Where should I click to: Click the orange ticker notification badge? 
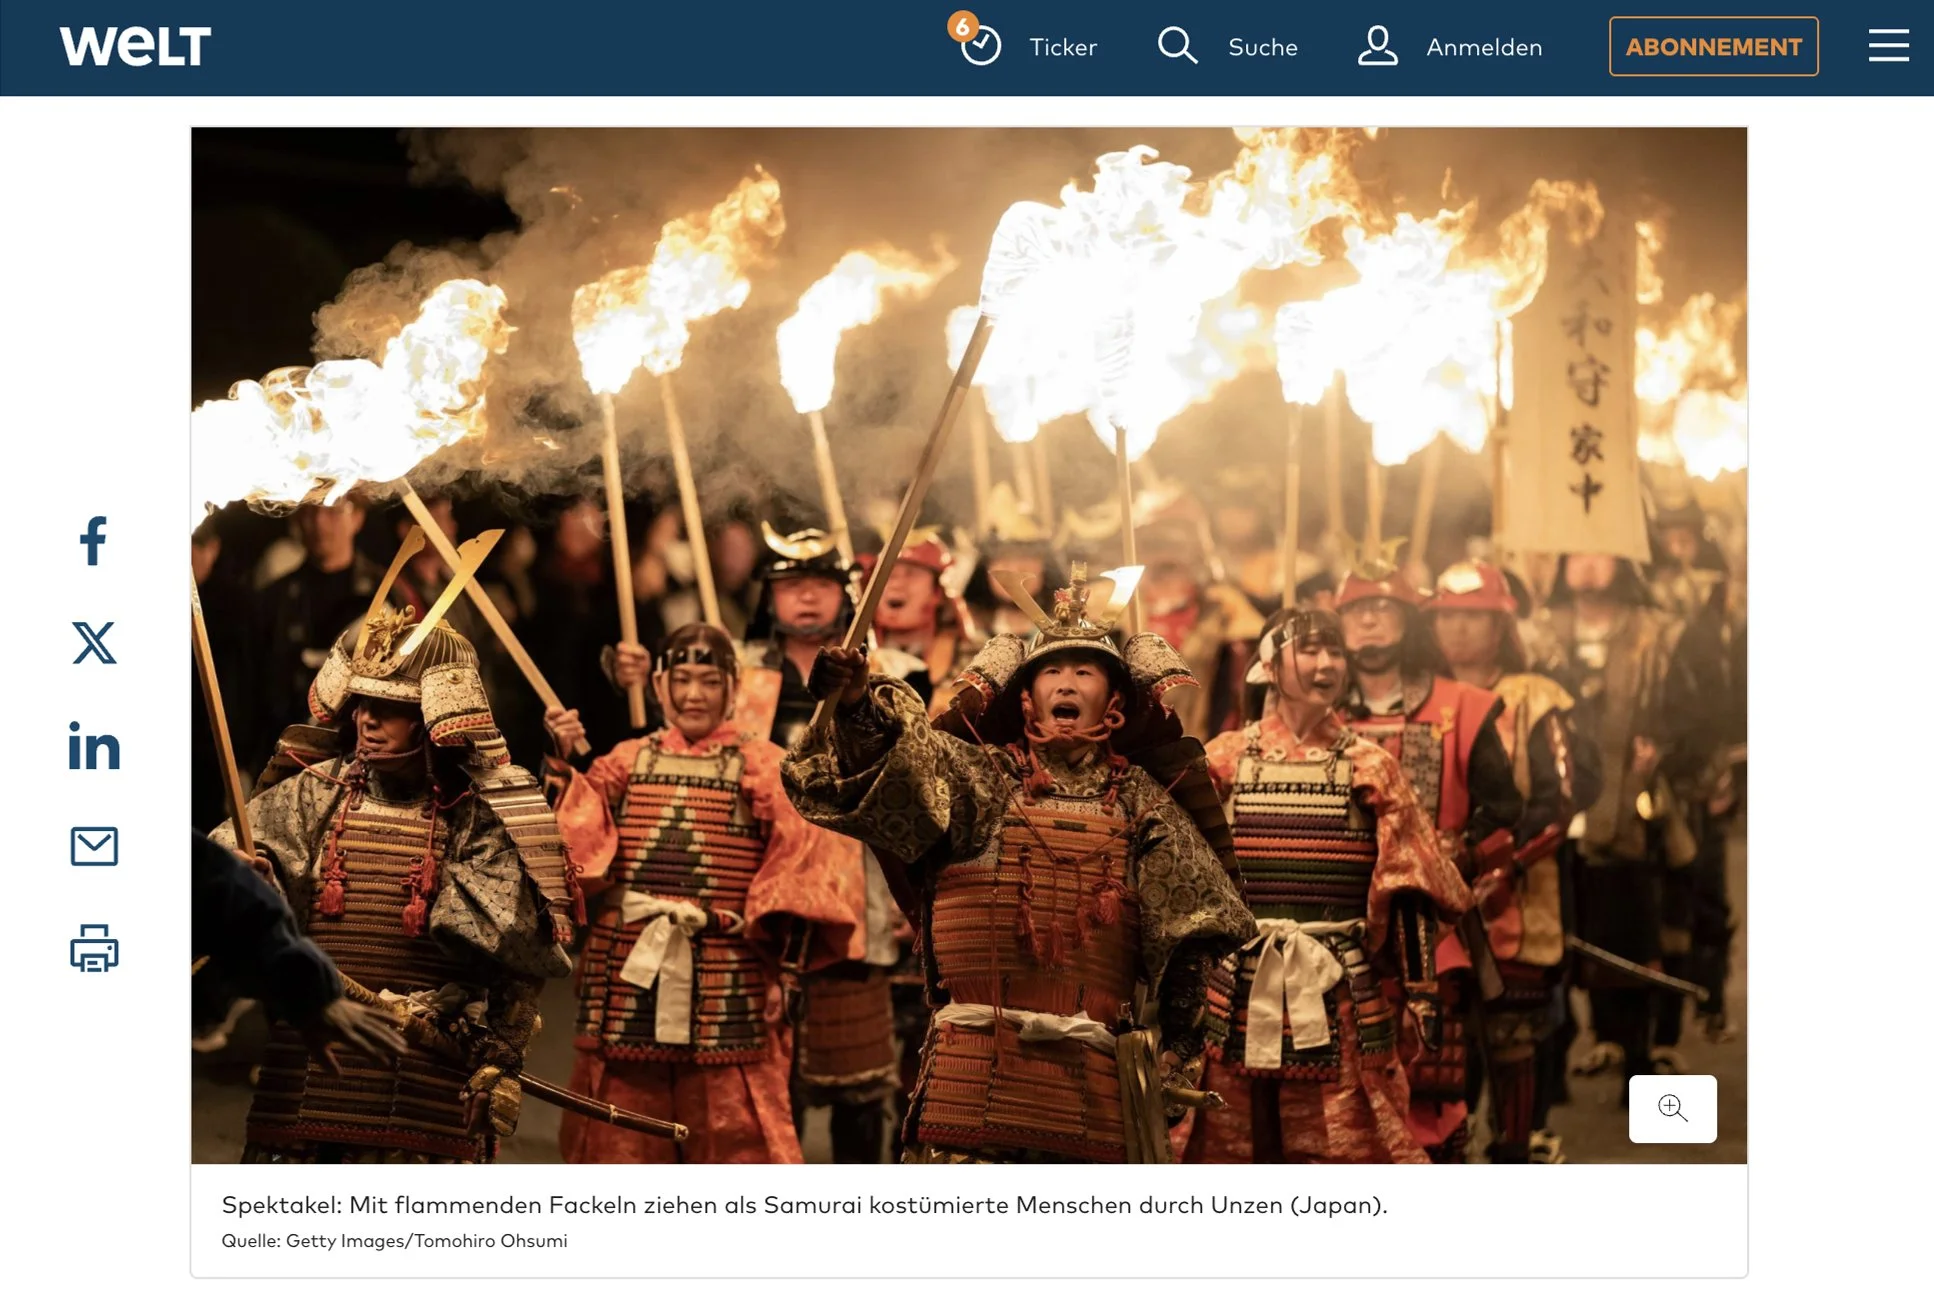962,26
